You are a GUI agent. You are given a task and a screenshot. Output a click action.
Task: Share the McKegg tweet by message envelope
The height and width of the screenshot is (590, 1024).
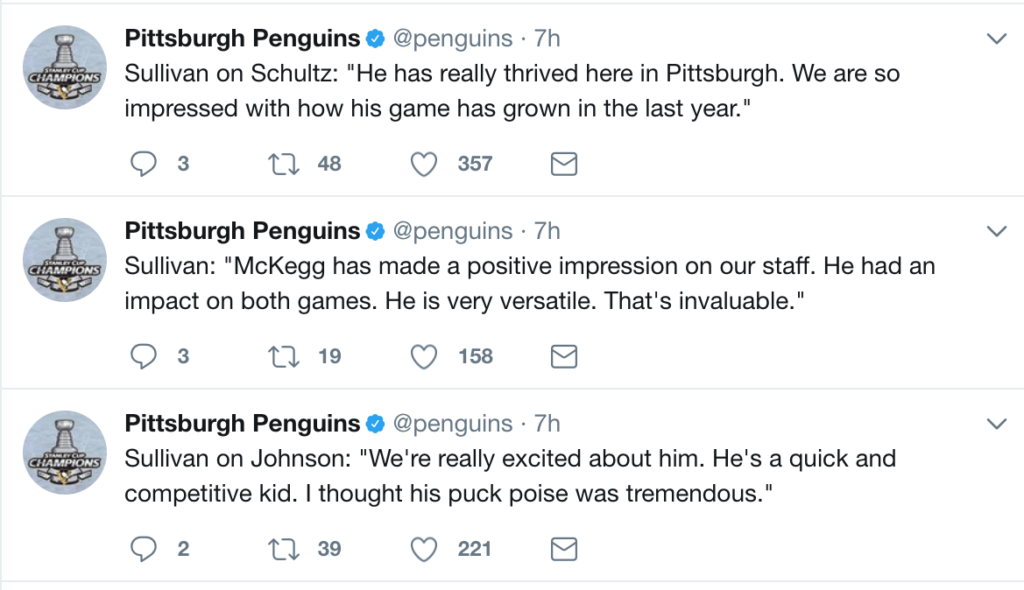point(565,356)
